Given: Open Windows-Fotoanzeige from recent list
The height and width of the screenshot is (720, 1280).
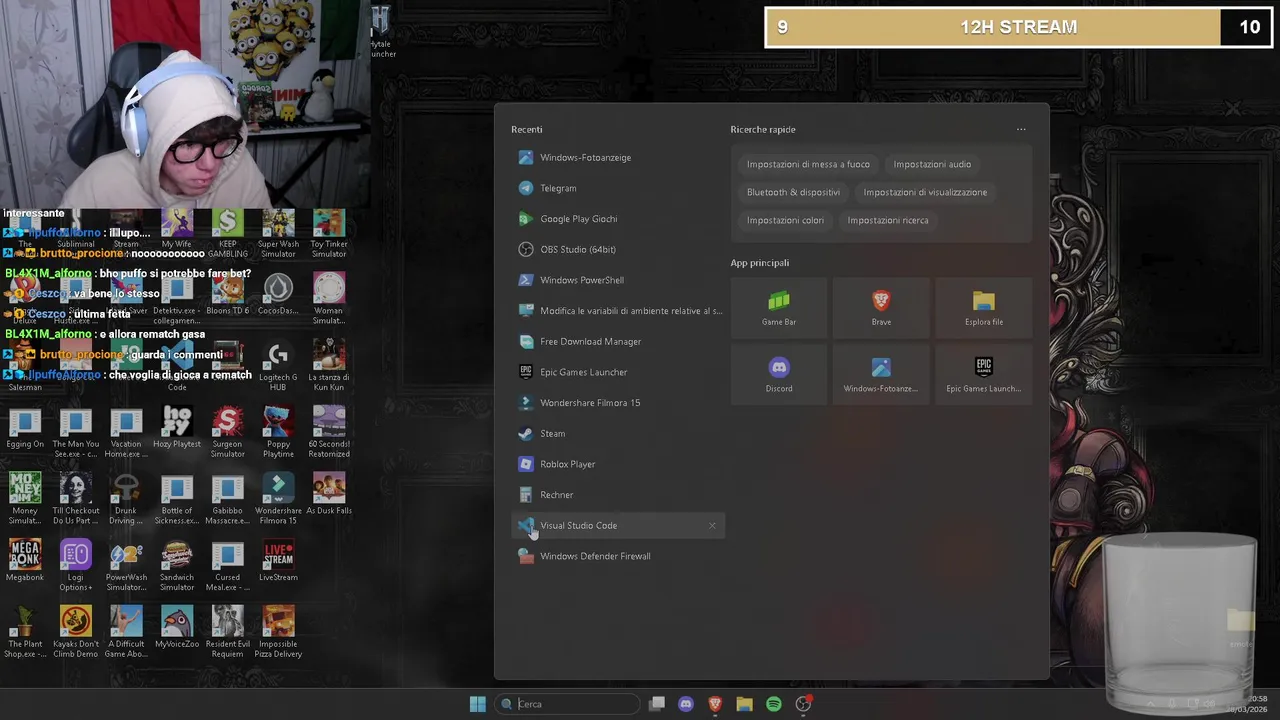Looking at the screenshot, I should 617,157.
